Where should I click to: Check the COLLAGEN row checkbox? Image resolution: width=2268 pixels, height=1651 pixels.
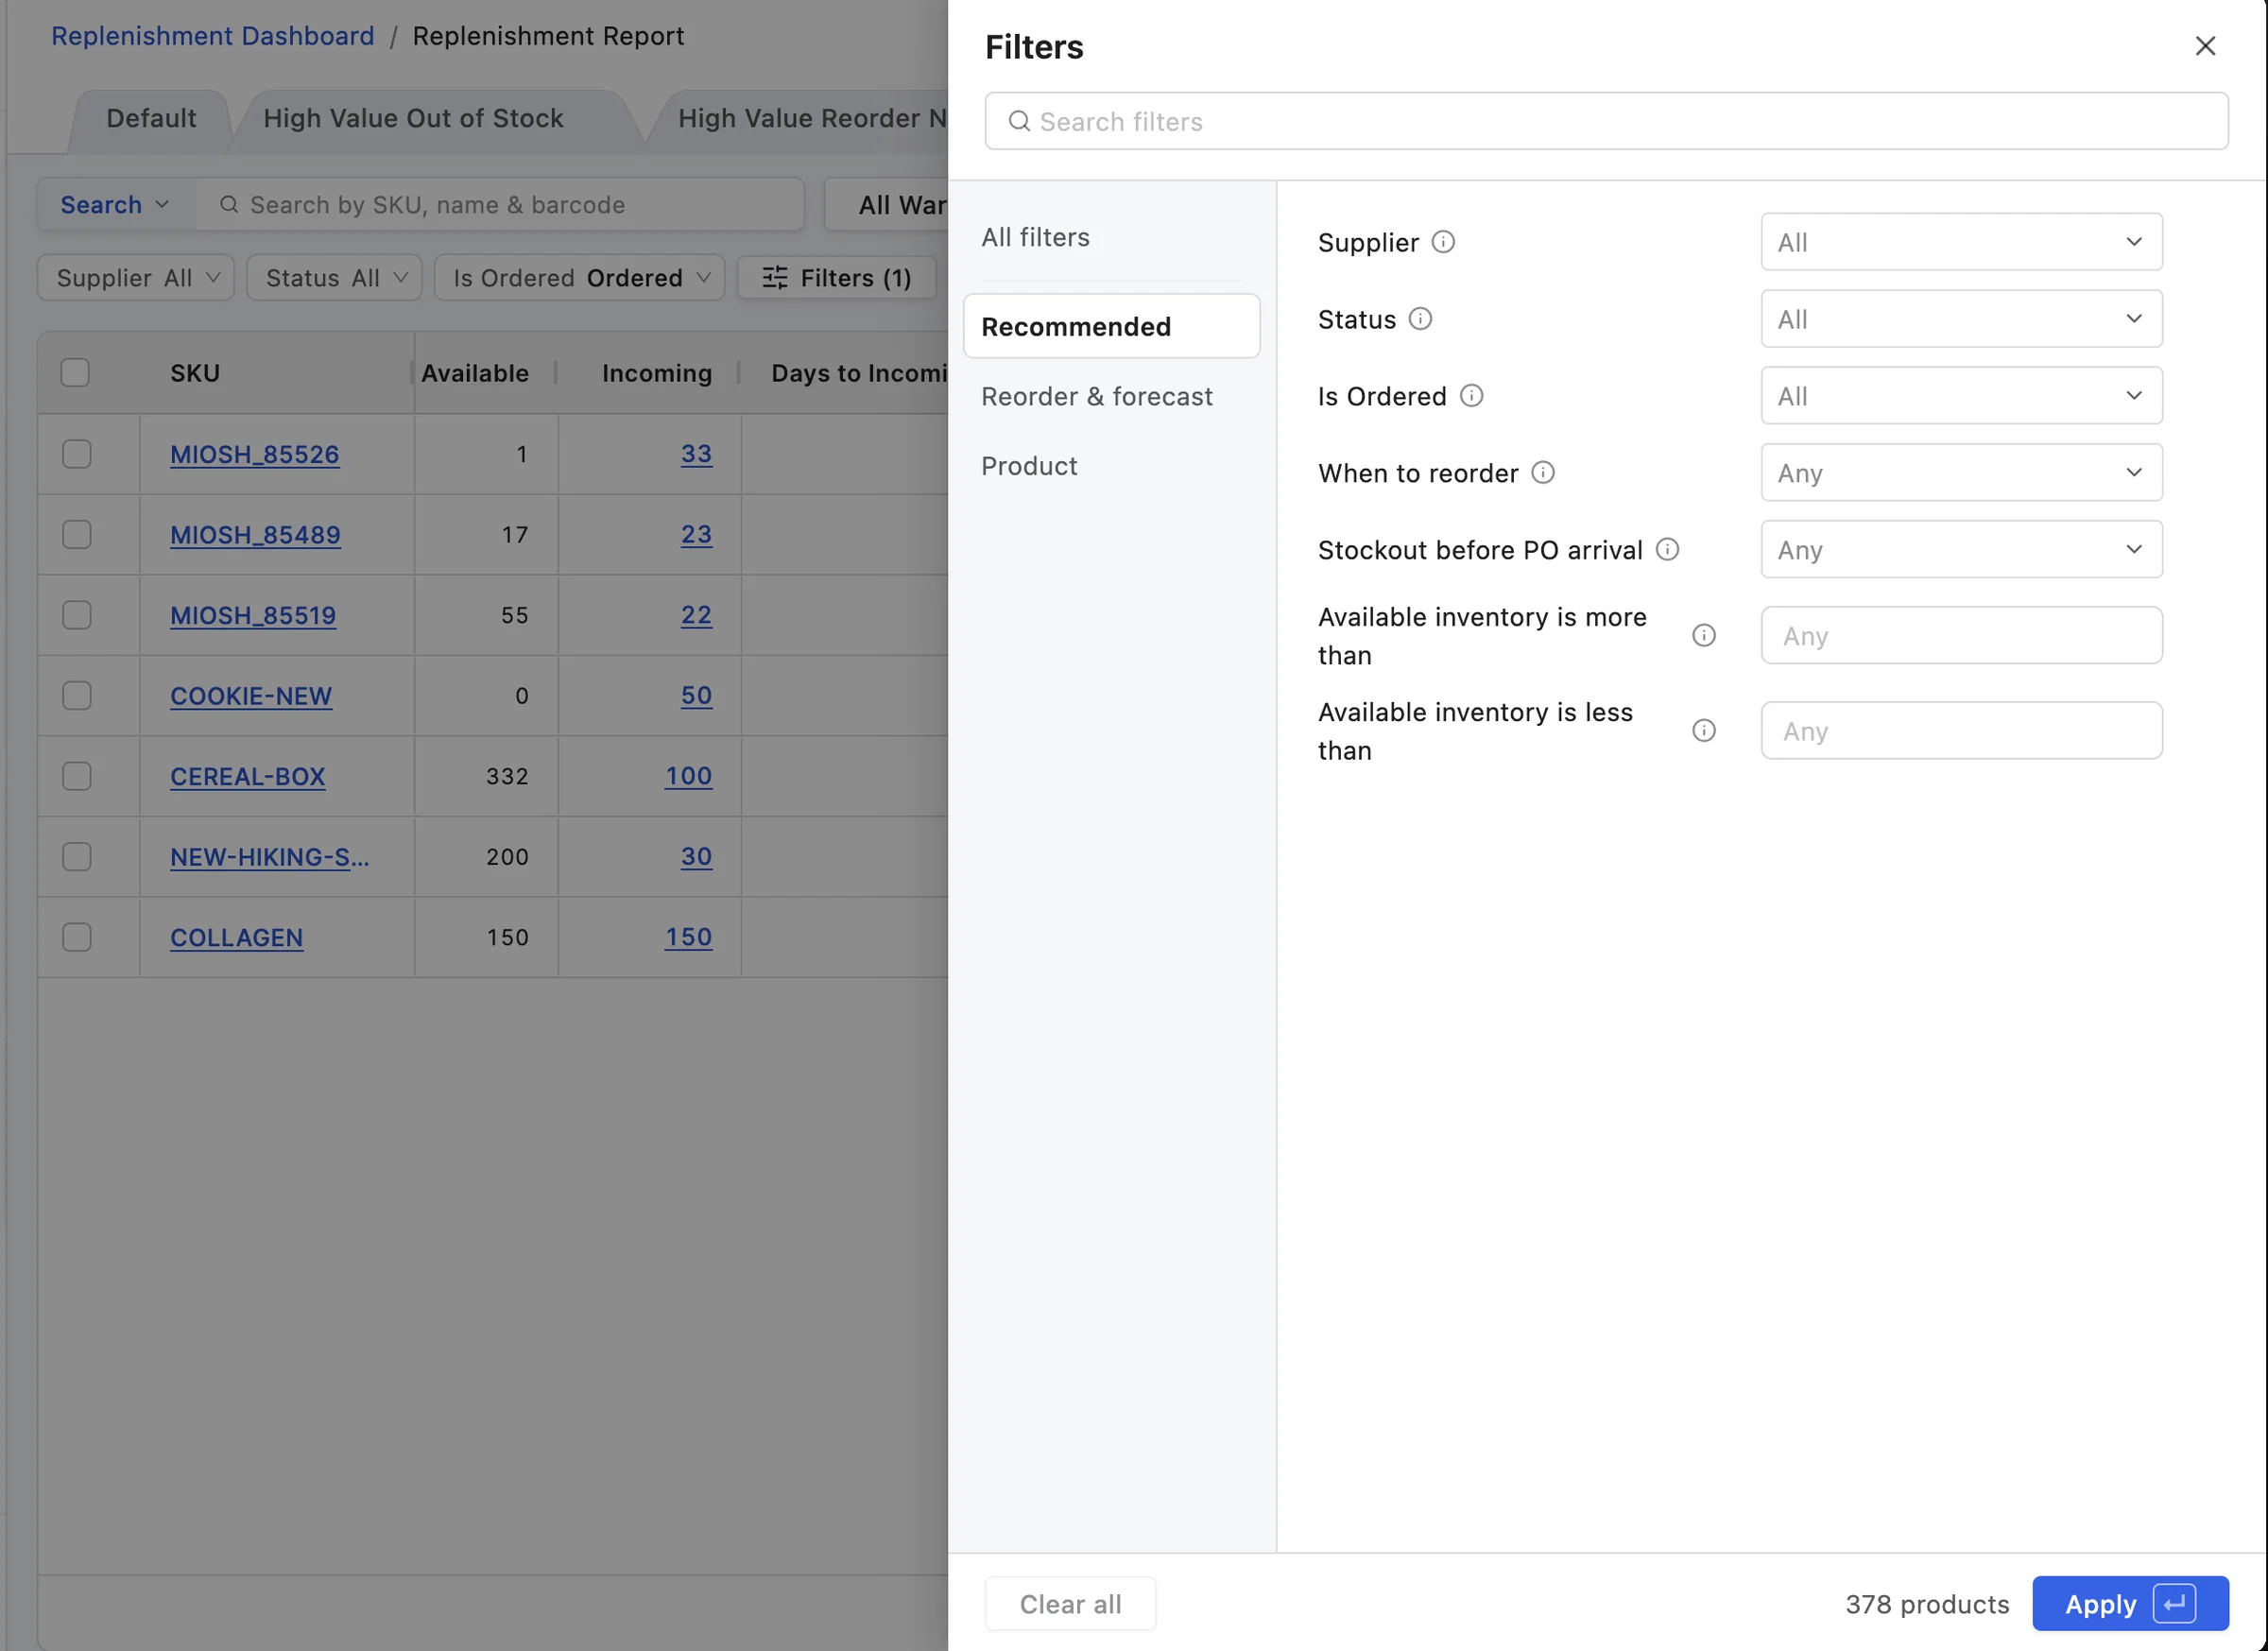click(x=77, y=938)
